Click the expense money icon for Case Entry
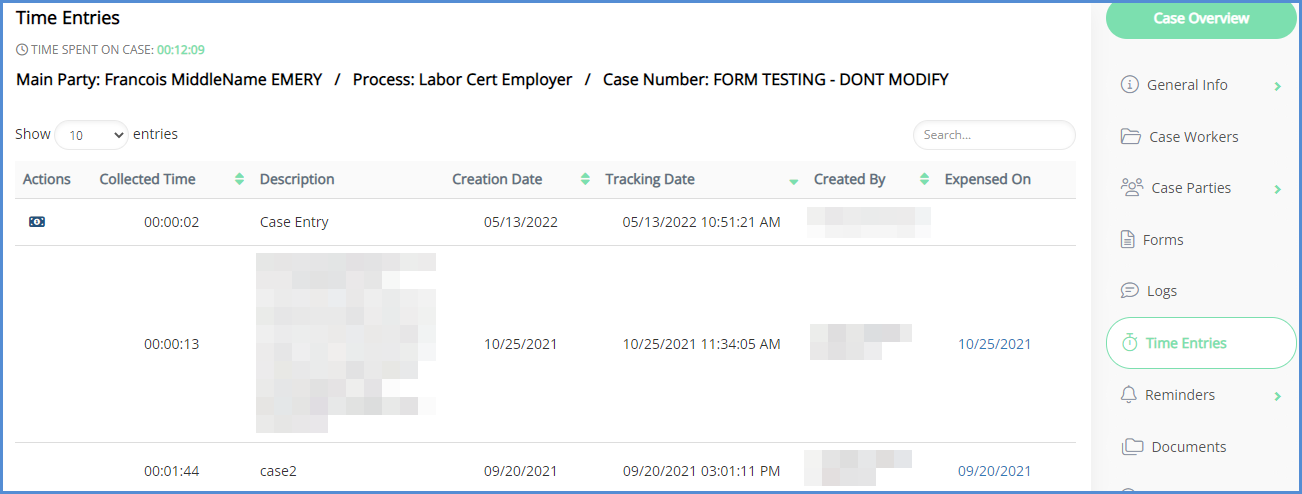Viewport: 1302px width, 494px height. click(x=37, y=222)
